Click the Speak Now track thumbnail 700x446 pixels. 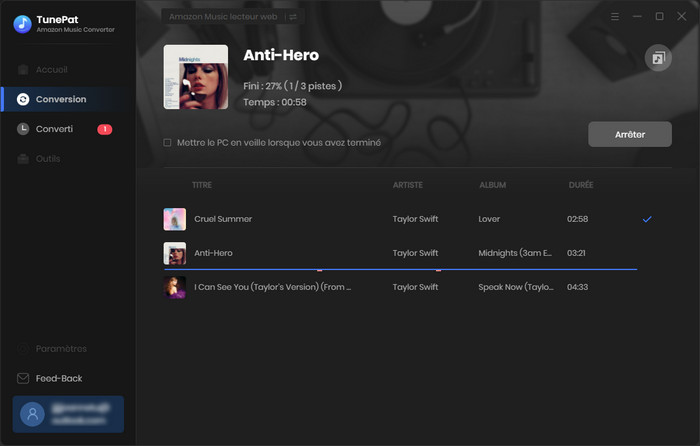point(175,287)
